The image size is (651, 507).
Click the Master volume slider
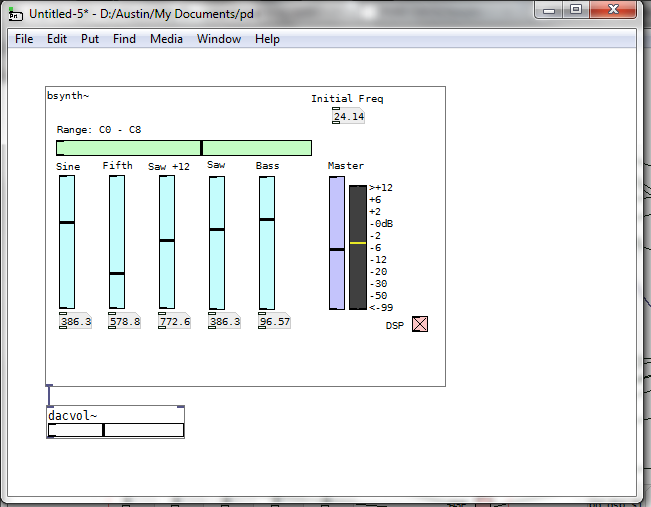point(337,243)
